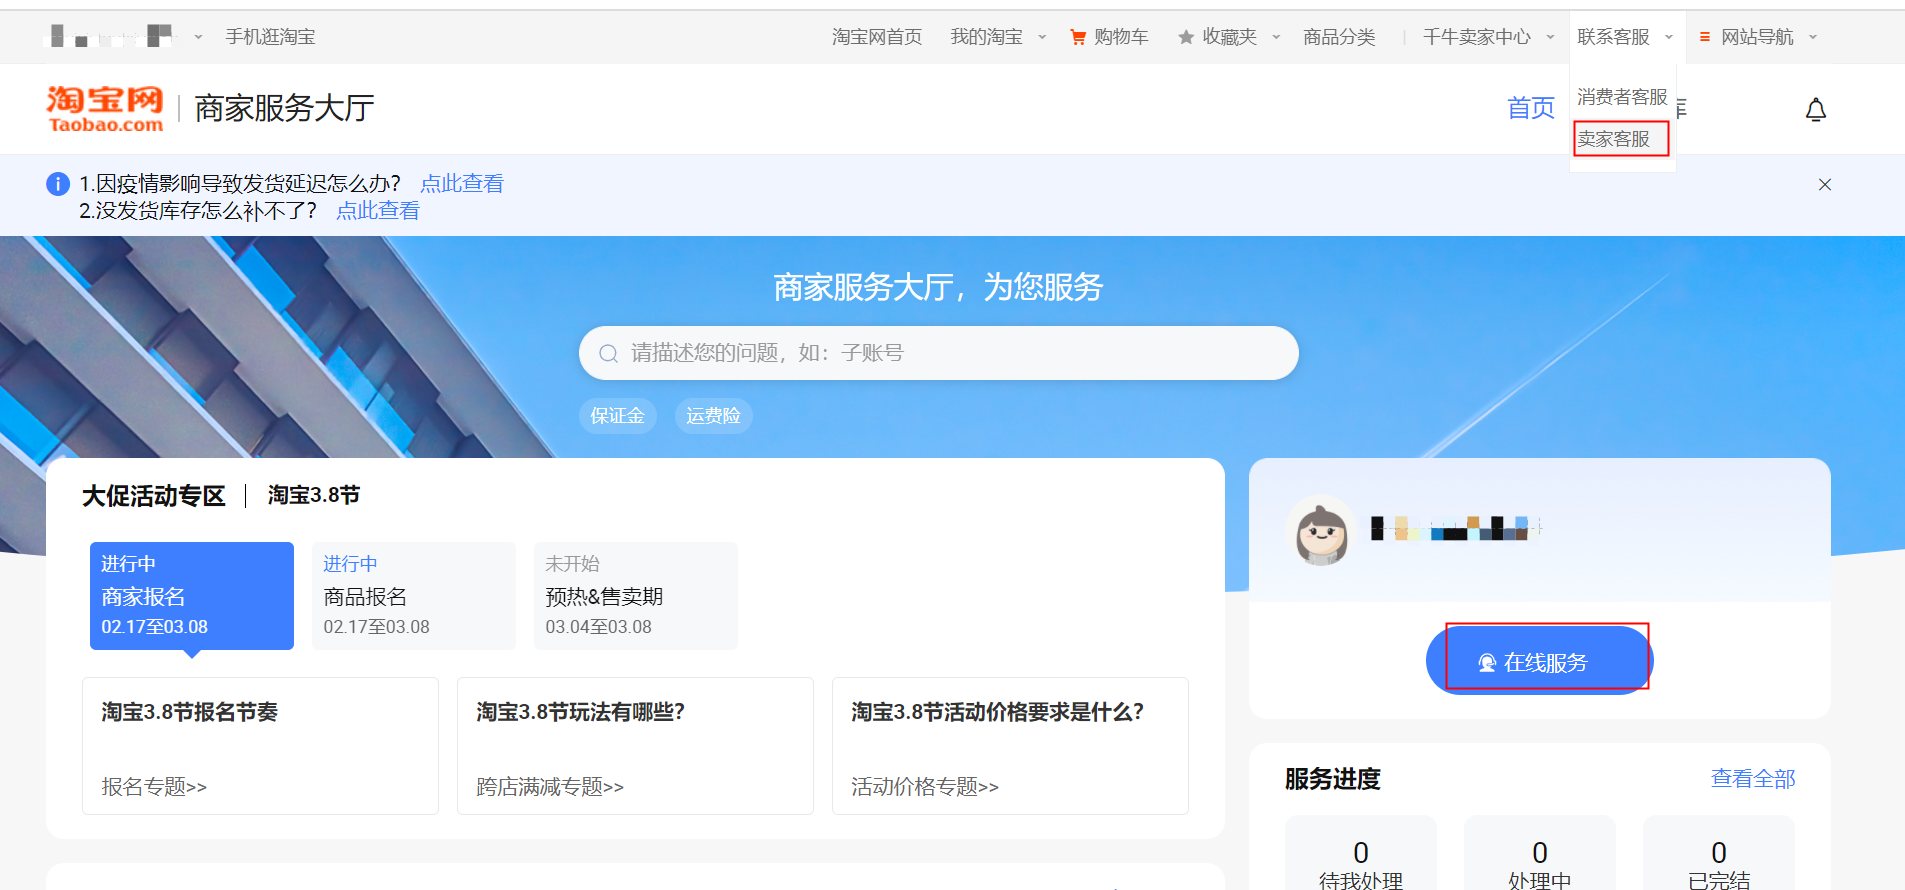The height and width of the screenshot is (890, 1905).
Task: Expand the 千牛卖家中心 dropdown
Action: point(1550,38)
